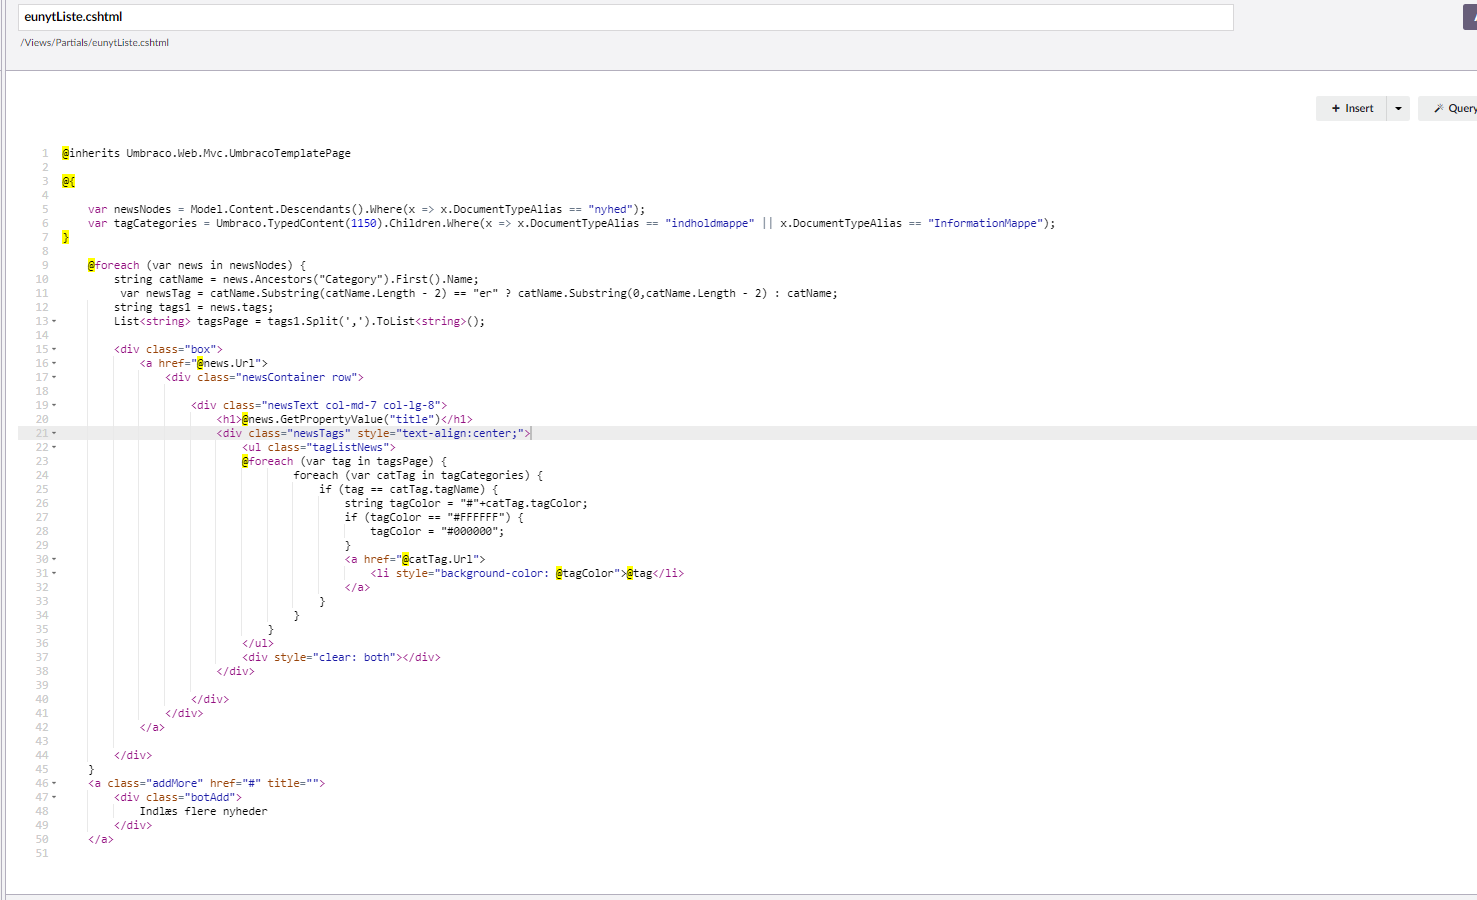Click line number 1 in the gutter
Viewport: 1477px width, 900px height.
[45, 153]
